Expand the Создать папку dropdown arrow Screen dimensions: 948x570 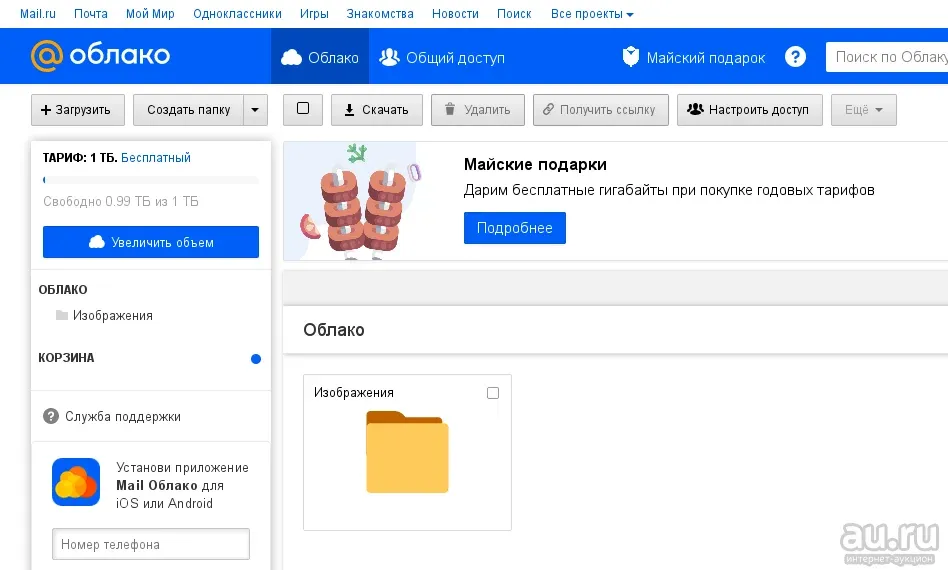[x=255, y=110]
